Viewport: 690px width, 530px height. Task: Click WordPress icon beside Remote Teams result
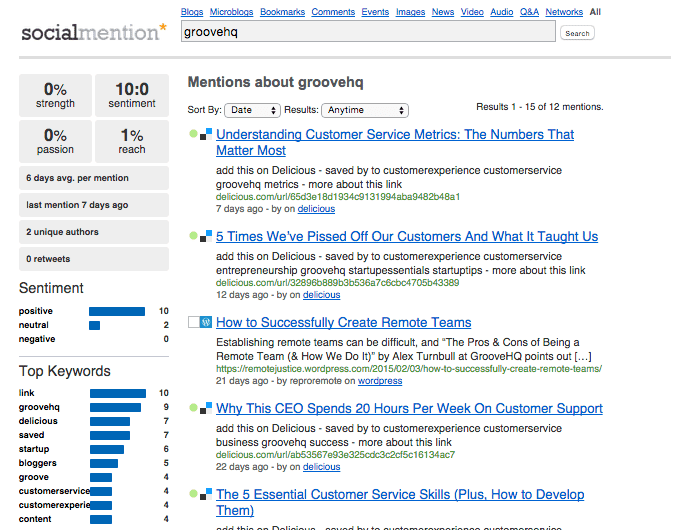click(x=206, y=322)
